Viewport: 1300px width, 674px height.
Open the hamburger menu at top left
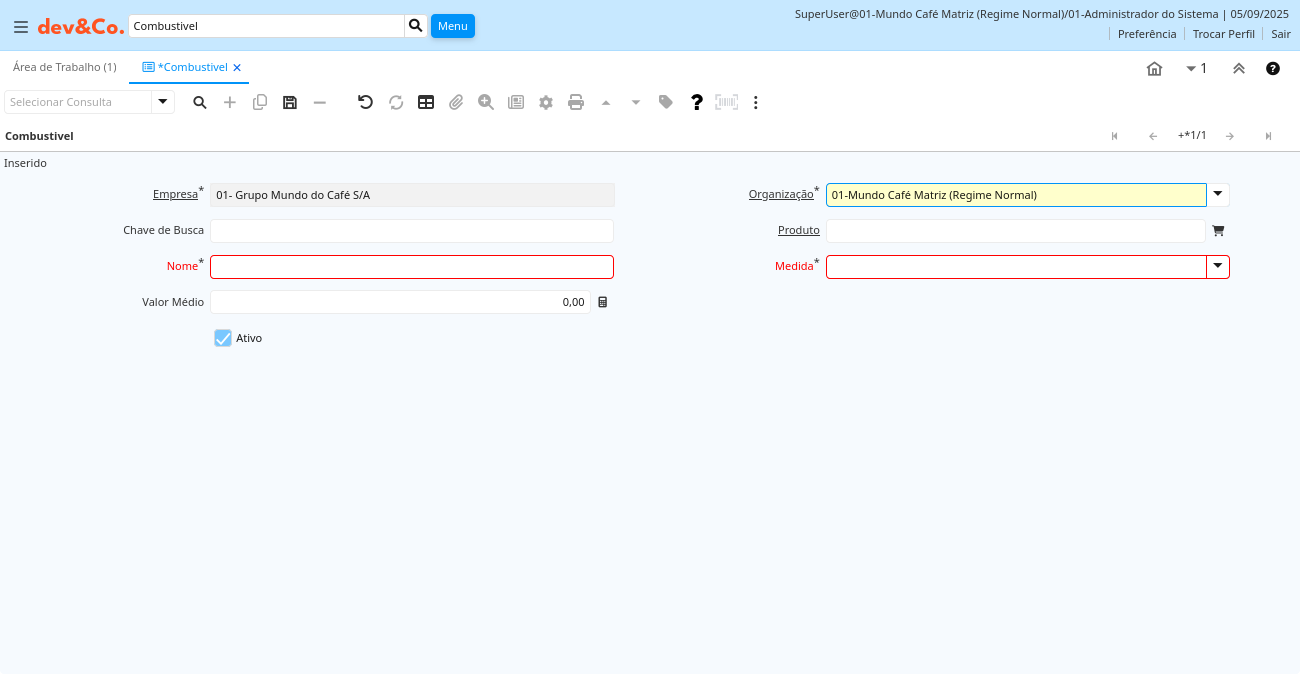[20, 27]
